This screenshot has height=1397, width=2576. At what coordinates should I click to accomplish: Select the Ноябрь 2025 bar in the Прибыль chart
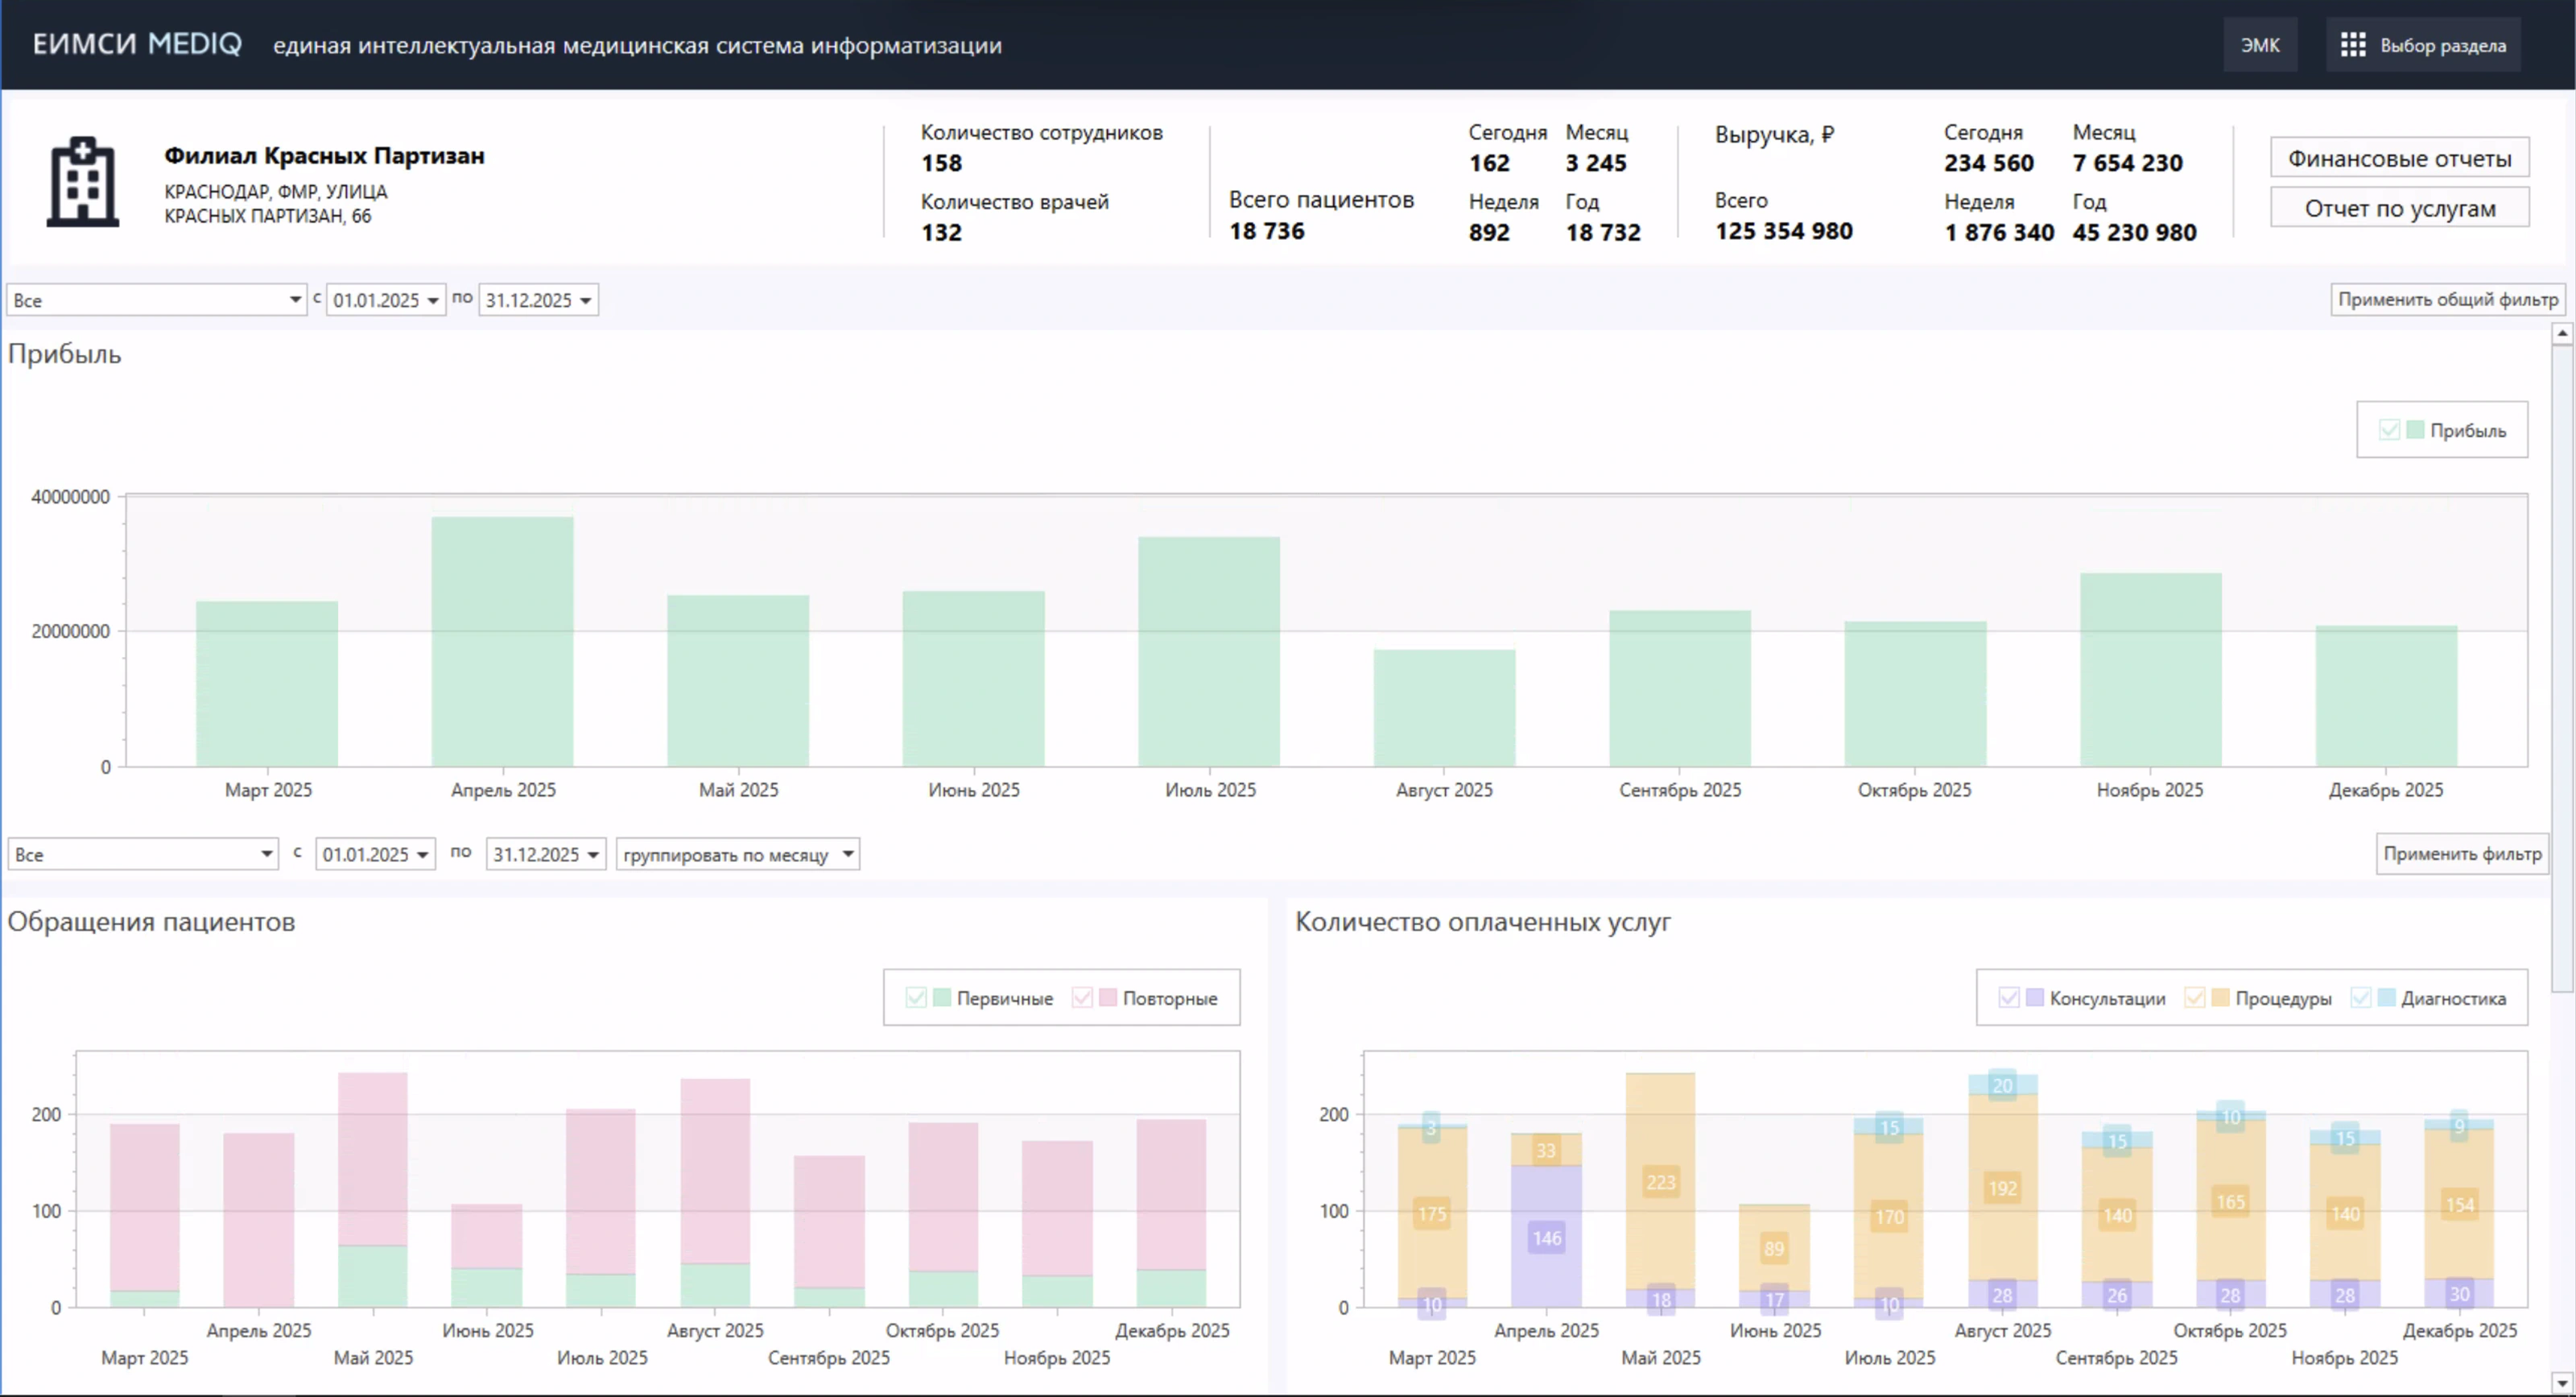(2151, 670)
